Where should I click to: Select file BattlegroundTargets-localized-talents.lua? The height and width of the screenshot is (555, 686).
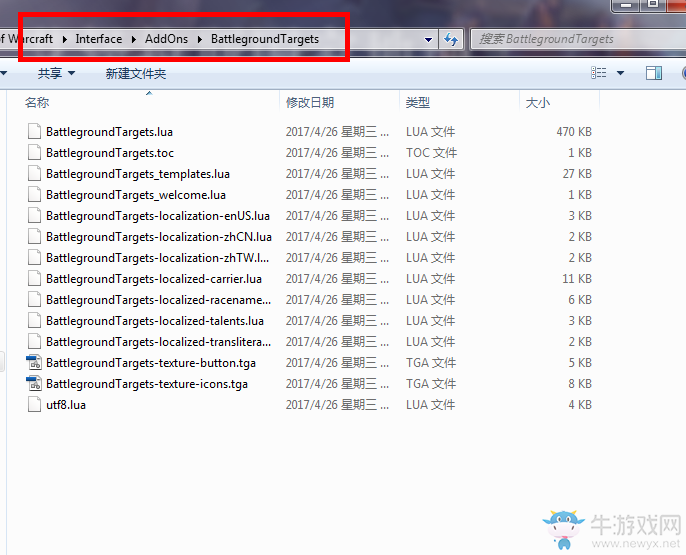pos(155,321)
